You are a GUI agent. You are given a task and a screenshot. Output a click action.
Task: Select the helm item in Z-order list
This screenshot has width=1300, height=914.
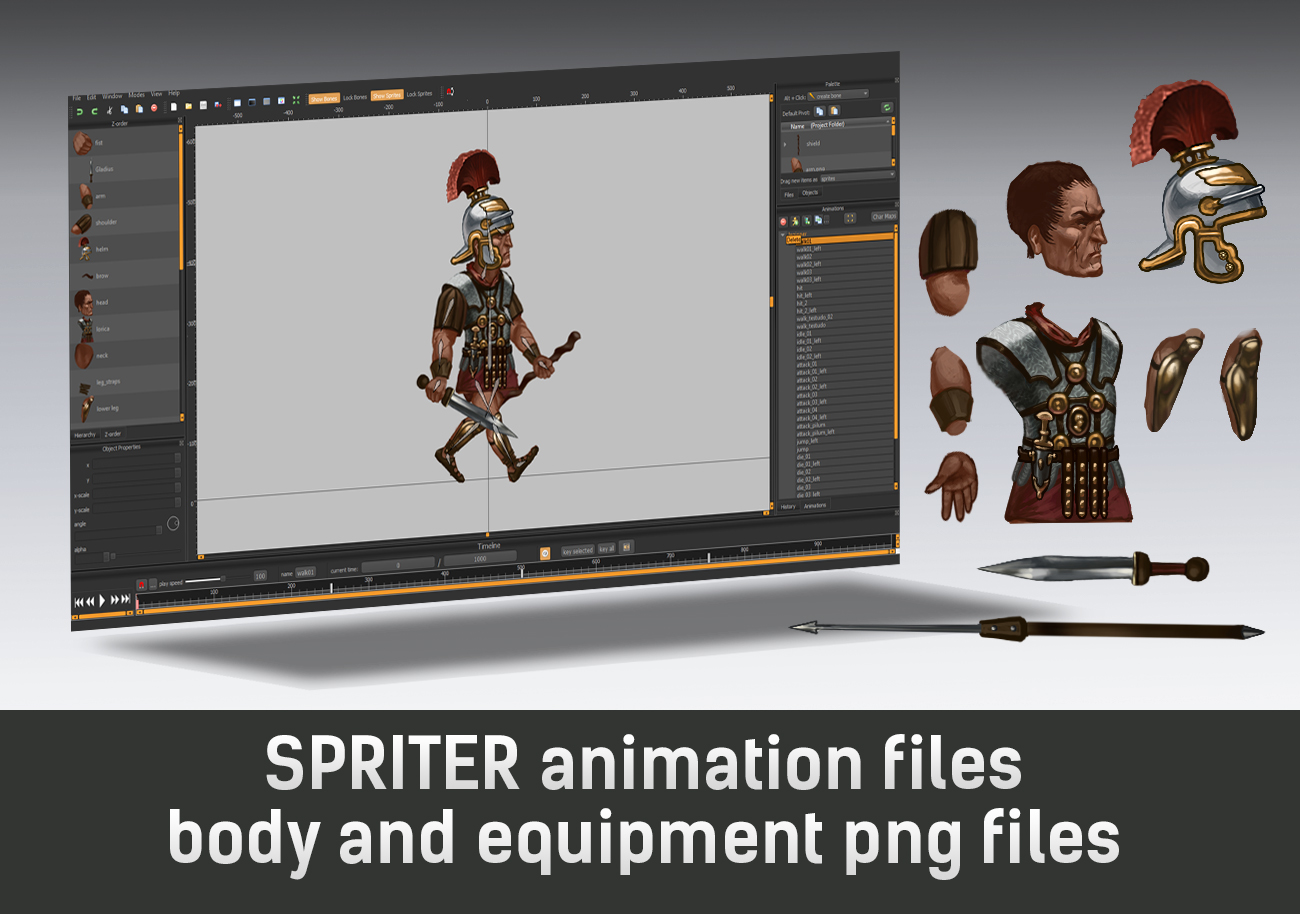coord(124,249)
